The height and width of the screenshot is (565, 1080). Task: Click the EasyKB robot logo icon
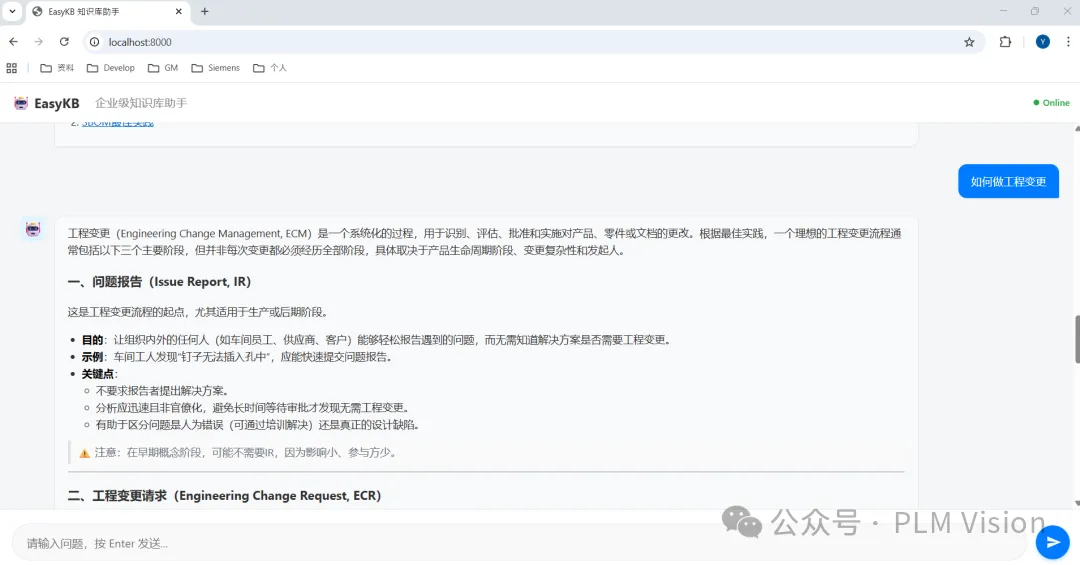(21, 103)
